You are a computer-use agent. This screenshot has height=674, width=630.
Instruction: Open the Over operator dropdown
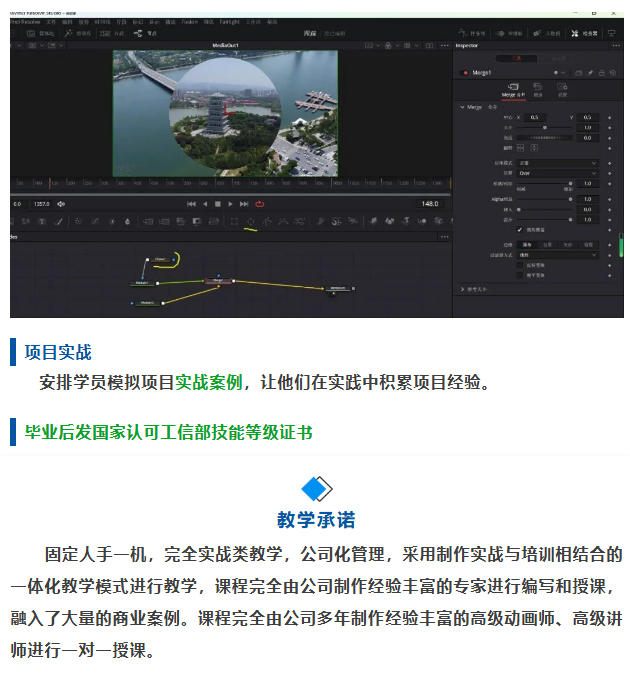click(557, 172)
